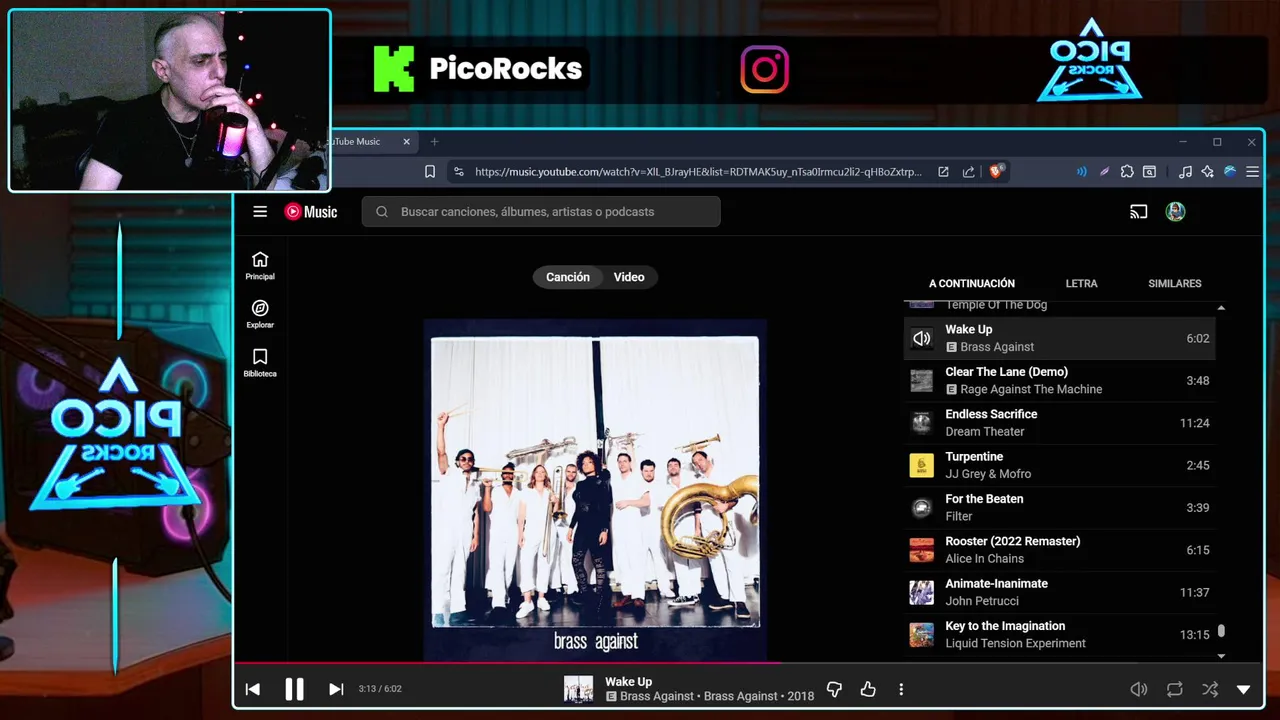
Task: Open the cast to device icon
Action: [1138, 211]
